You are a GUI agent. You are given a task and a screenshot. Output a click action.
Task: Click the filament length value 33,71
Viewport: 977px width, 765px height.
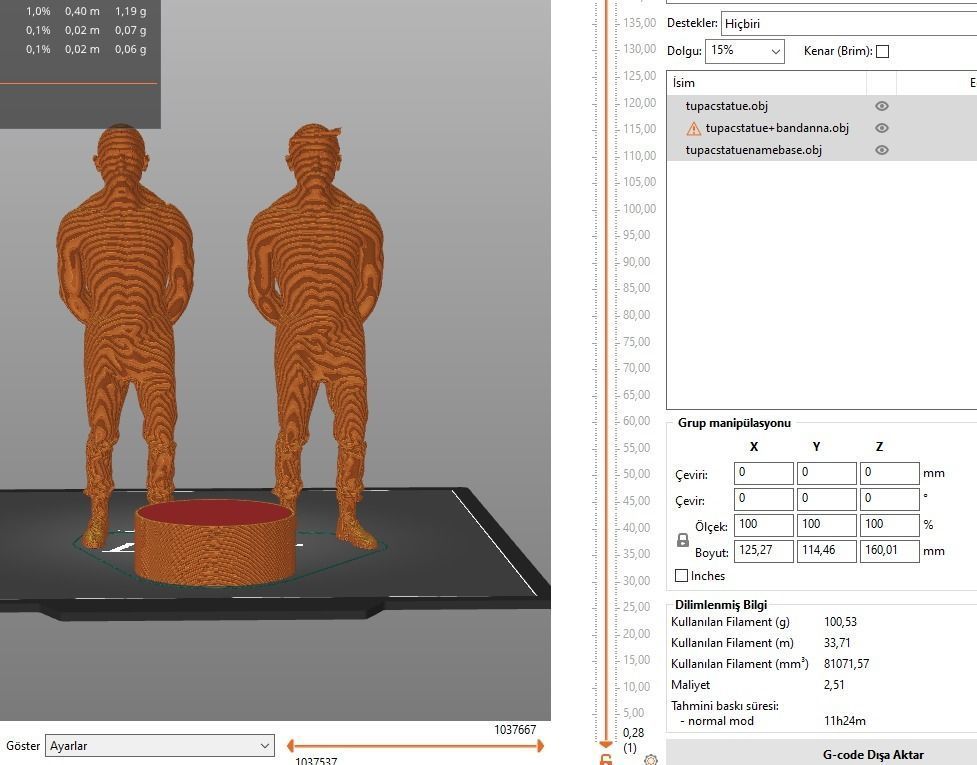point(837,643)
